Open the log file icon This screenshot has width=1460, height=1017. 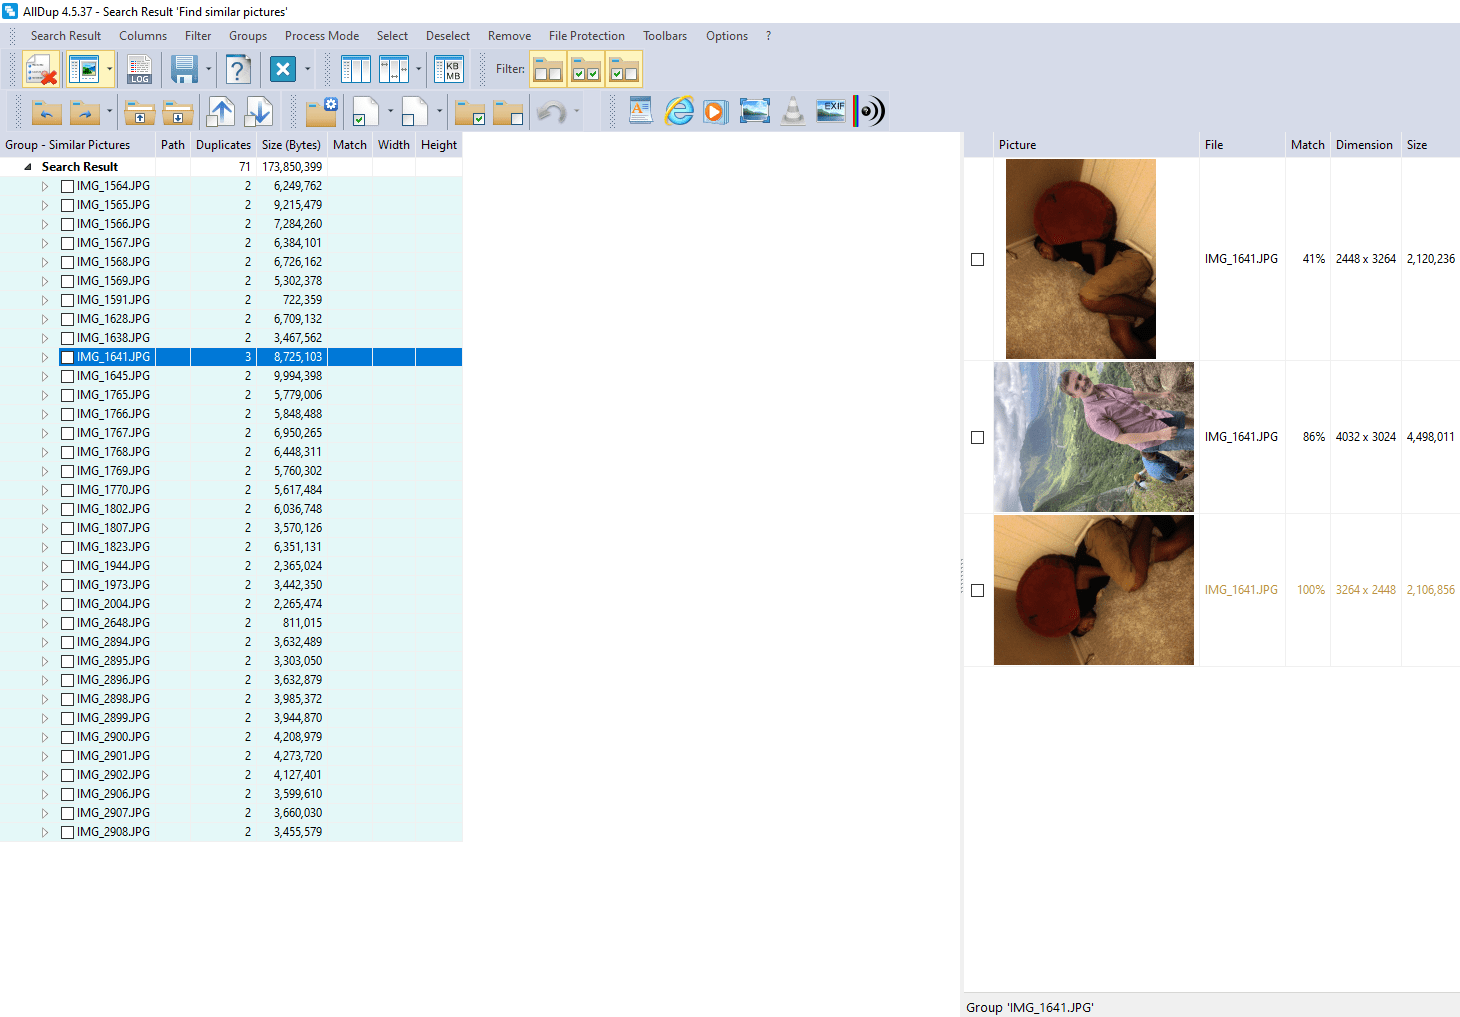point(139,70)
